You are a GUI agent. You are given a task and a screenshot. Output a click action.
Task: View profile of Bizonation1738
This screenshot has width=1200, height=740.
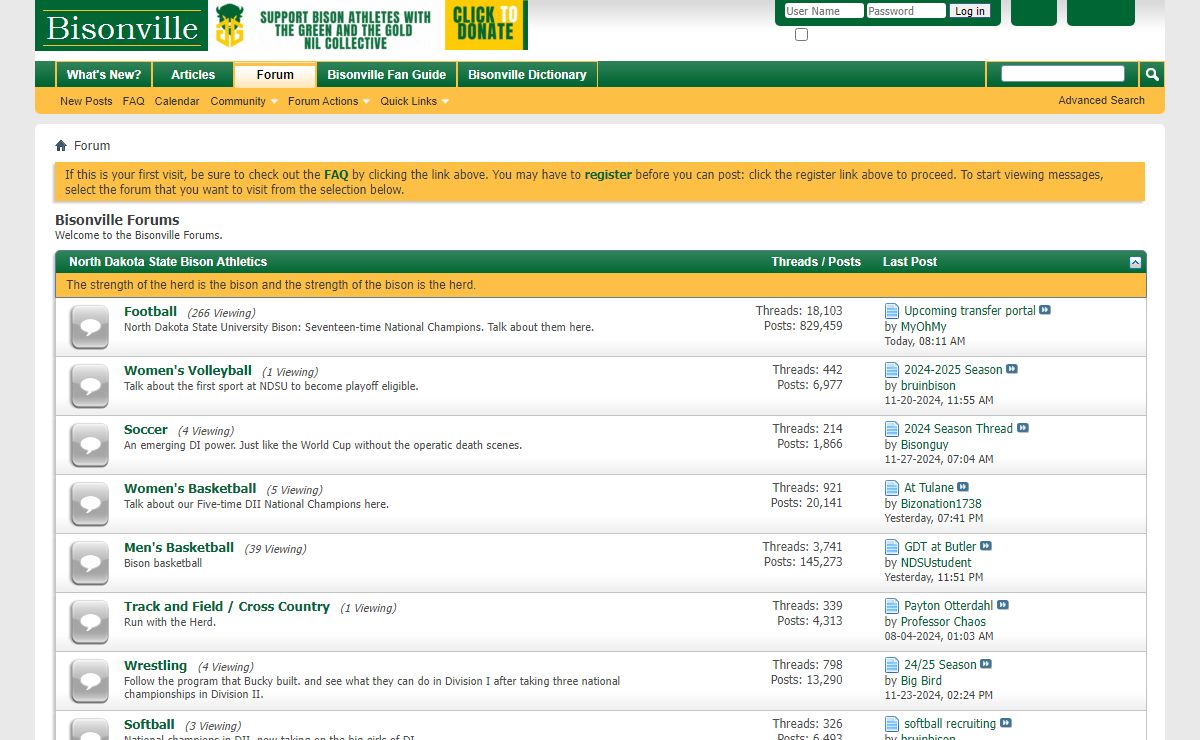(941, 504)
